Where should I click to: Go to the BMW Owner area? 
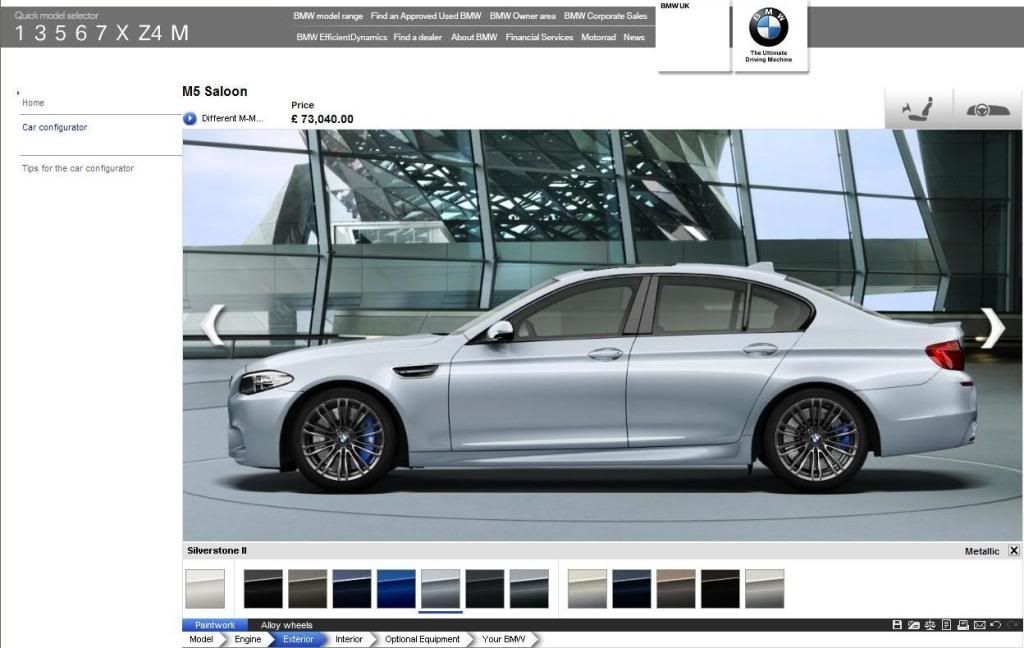click(x=522, y=16)
